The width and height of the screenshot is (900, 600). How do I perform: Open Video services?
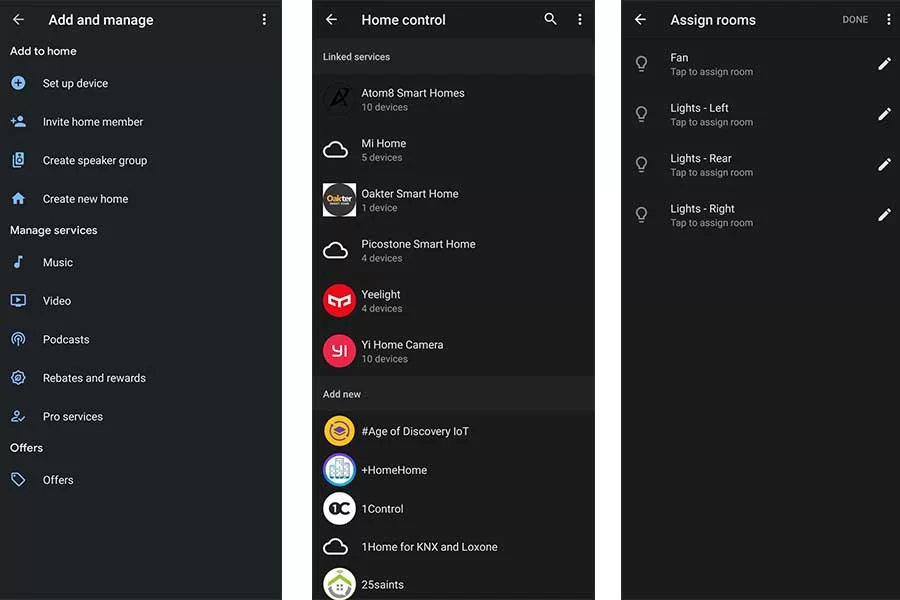141,301
